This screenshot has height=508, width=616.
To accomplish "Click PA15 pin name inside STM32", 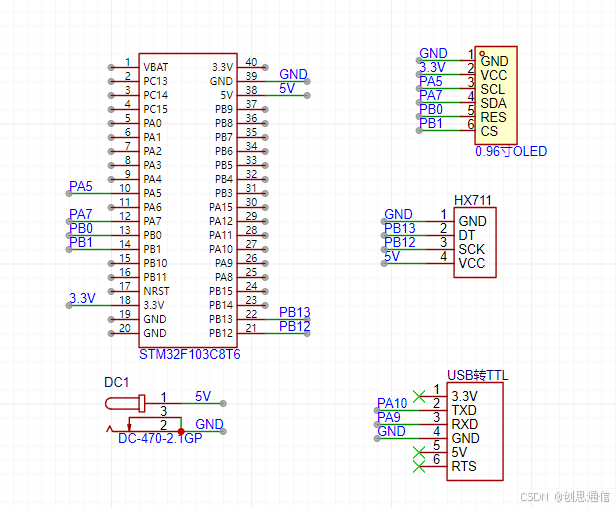I will pos(221,207).
